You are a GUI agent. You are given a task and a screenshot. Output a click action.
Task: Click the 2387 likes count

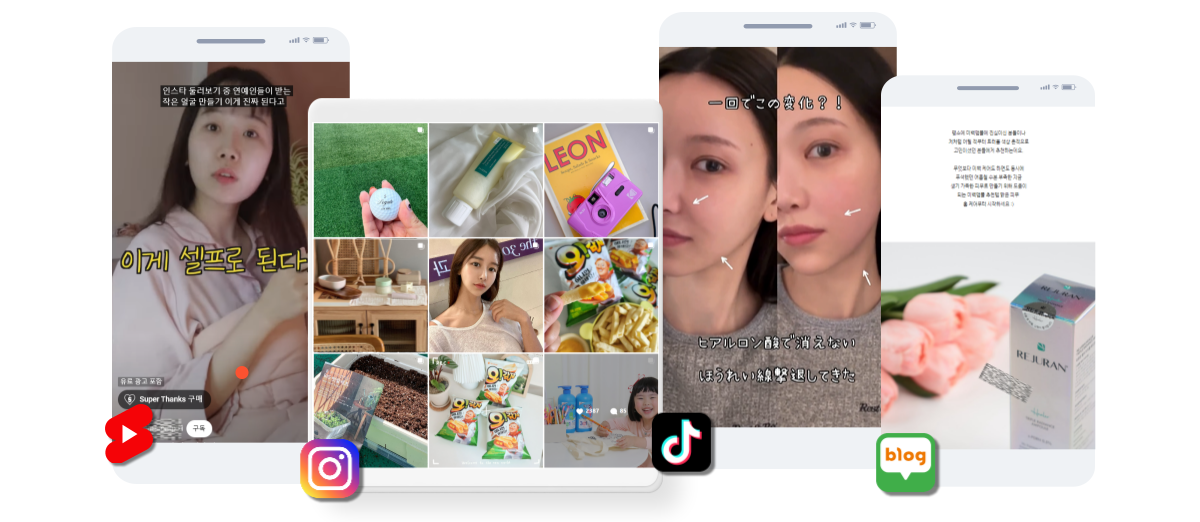[592, 411]
